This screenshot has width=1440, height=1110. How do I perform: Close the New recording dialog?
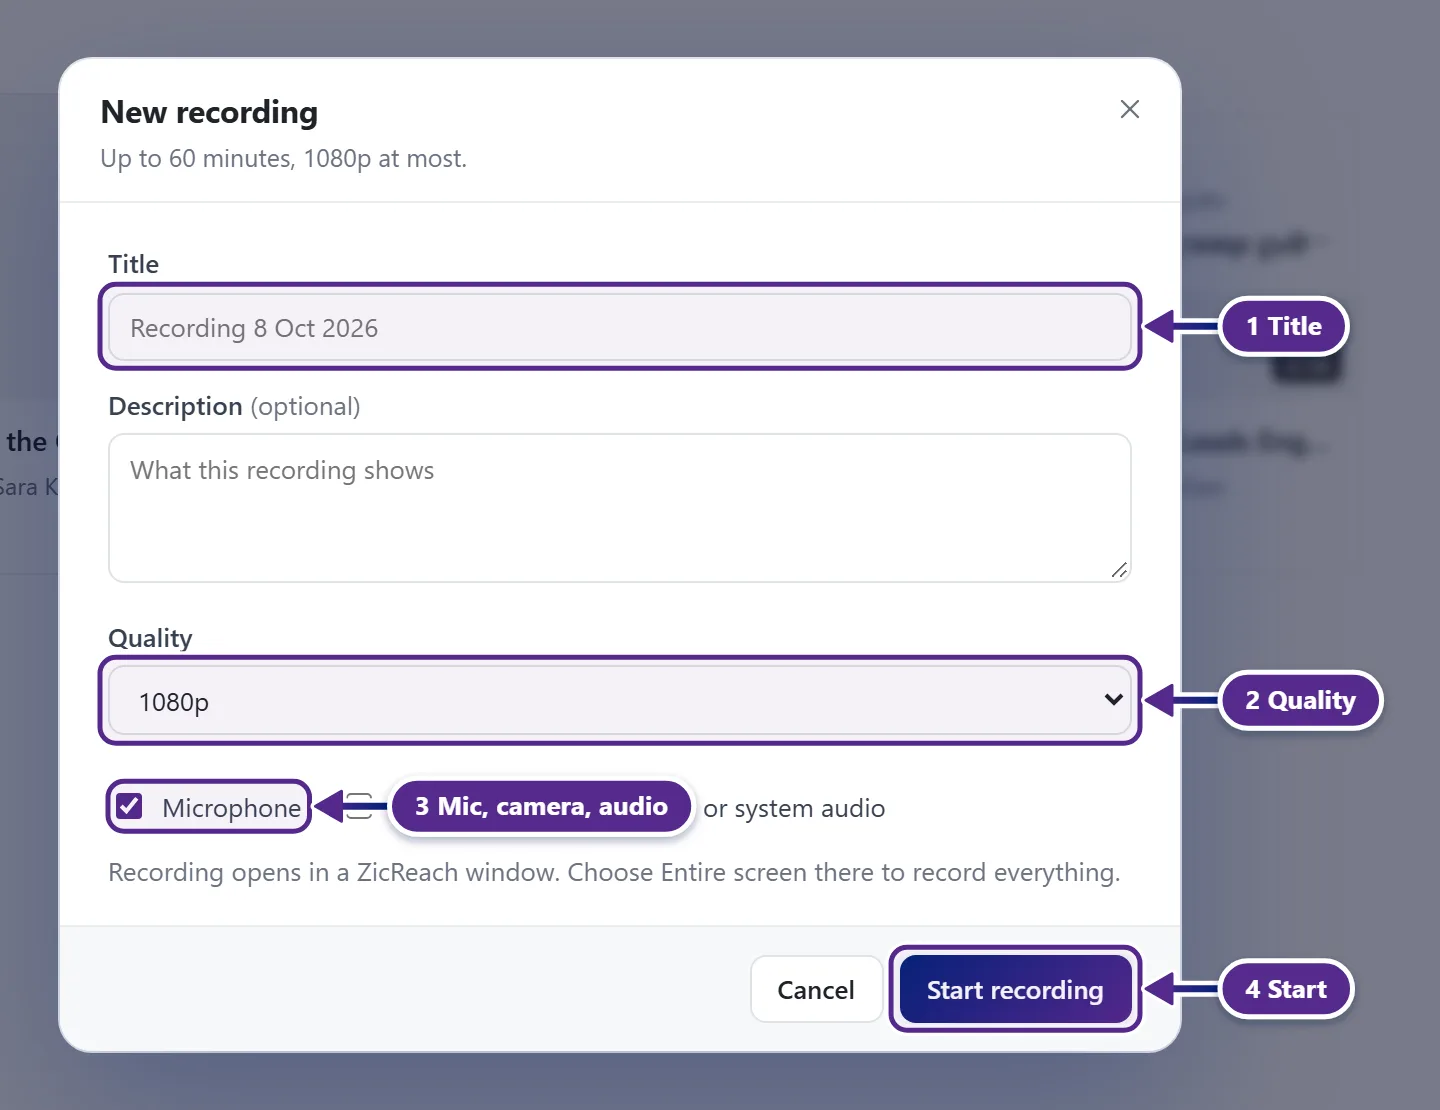(x=1130, y=109)
